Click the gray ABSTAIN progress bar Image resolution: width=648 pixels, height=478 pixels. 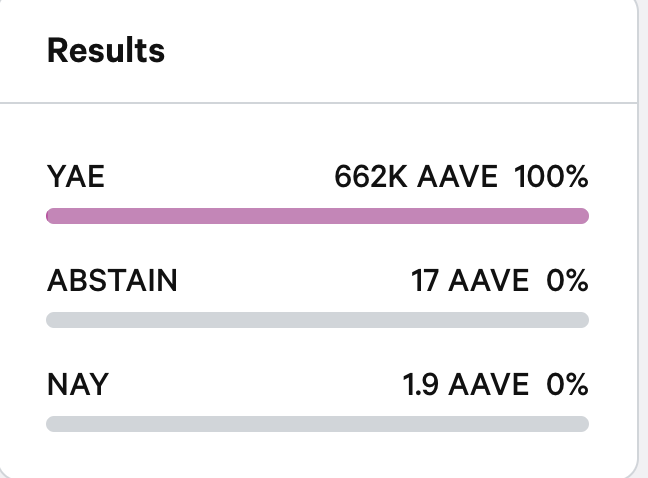click(317, 320)
